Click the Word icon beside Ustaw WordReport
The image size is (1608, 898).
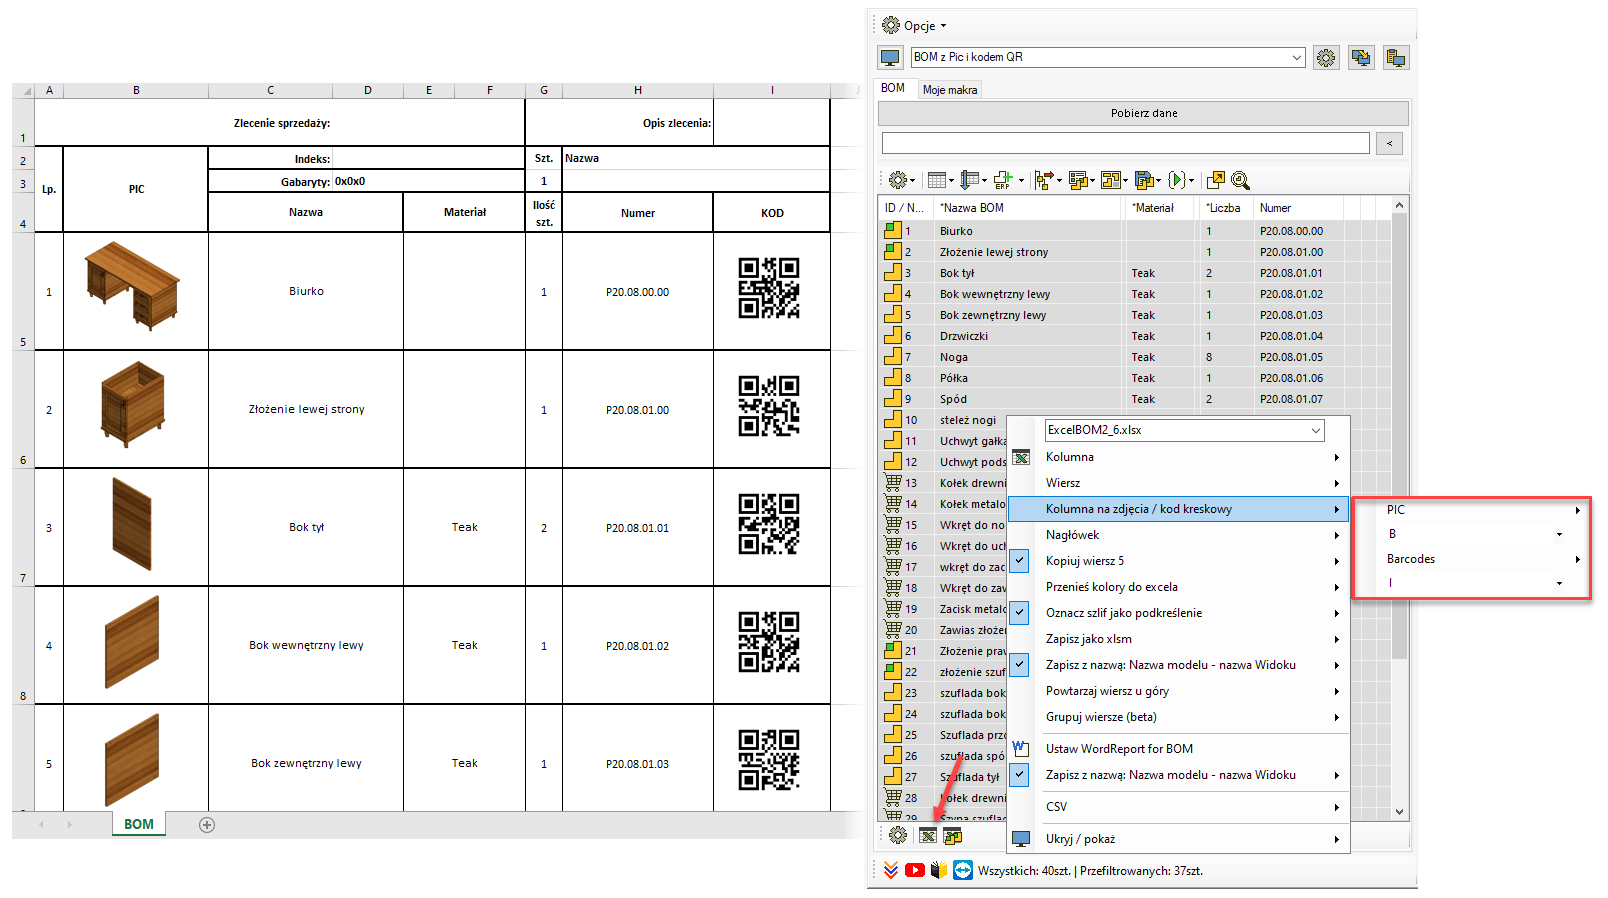(1020, 748)
